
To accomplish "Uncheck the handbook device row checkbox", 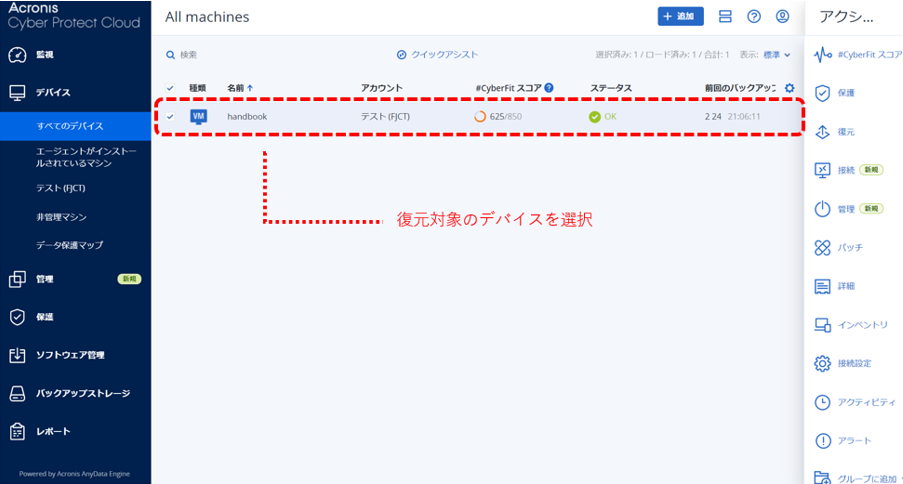I will click(x=170, y=117).
